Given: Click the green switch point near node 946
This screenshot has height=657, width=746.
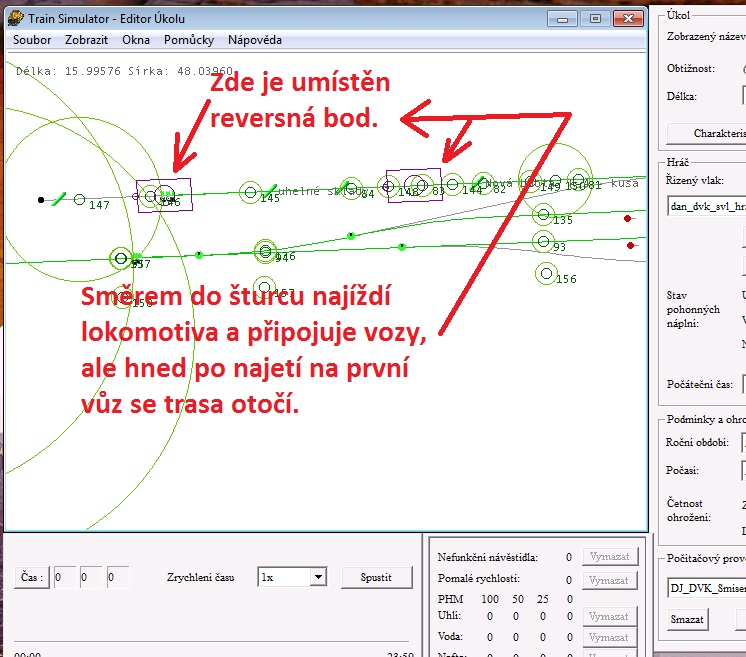Looking at the screenshot, I should pos(199,255).
